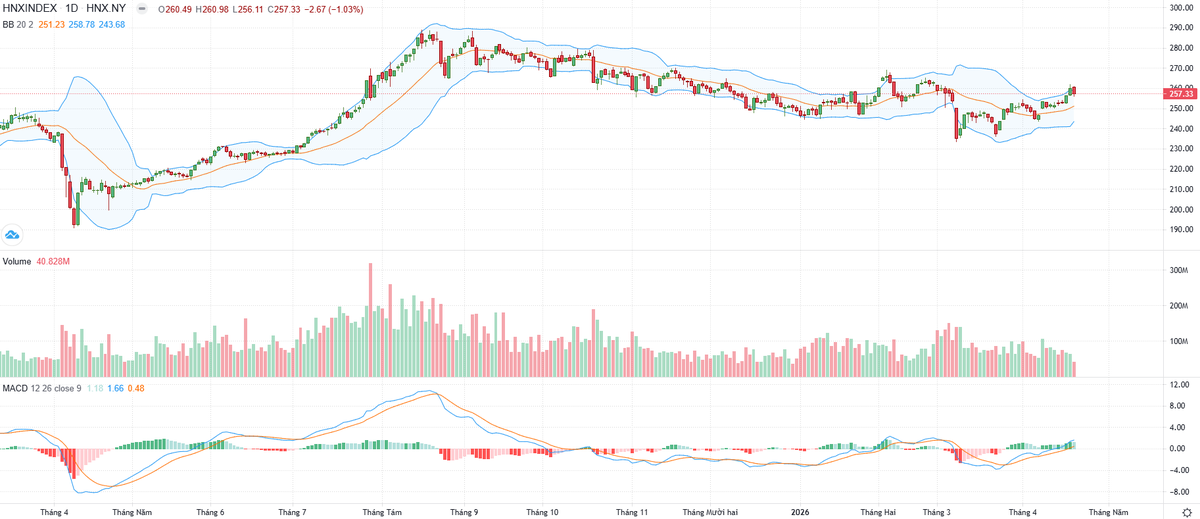Click the 2026 label on time axis
This screenshot has height=519, width=1200.
[800, 512]
